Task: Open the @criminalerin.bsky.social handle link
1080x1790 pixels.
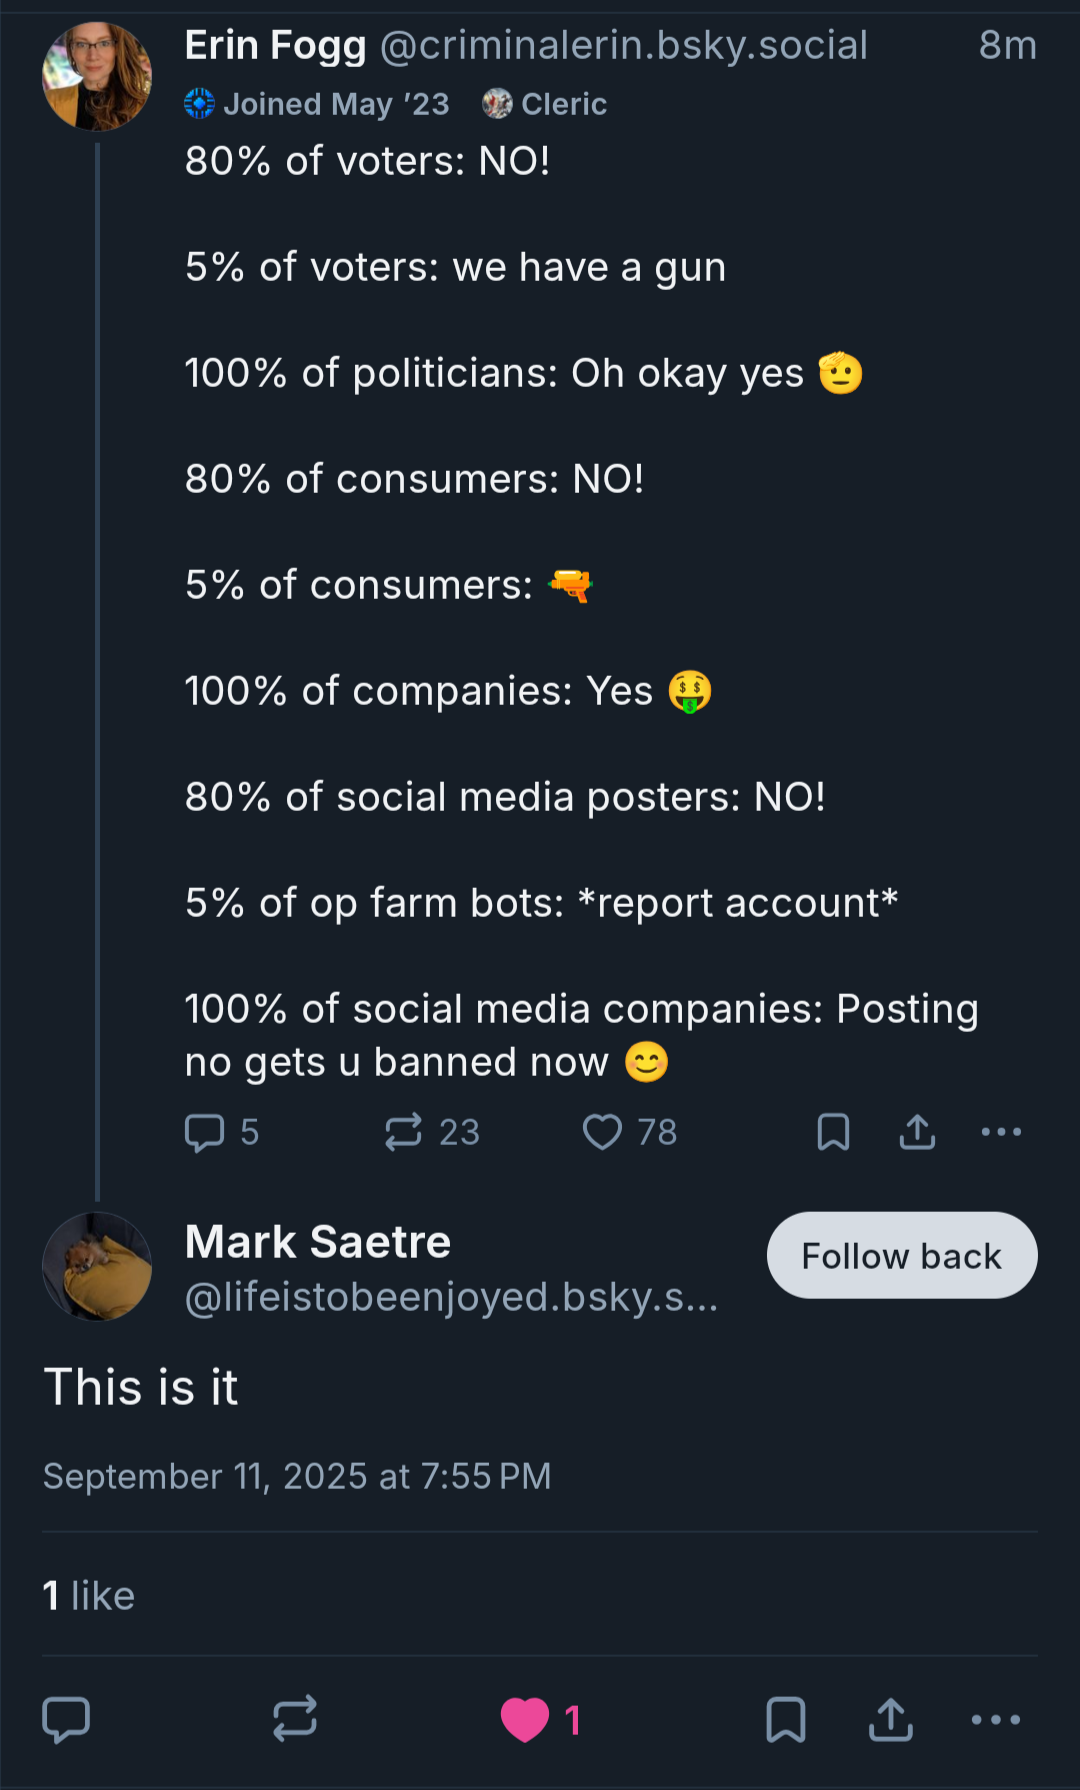Action: [623, 45]
